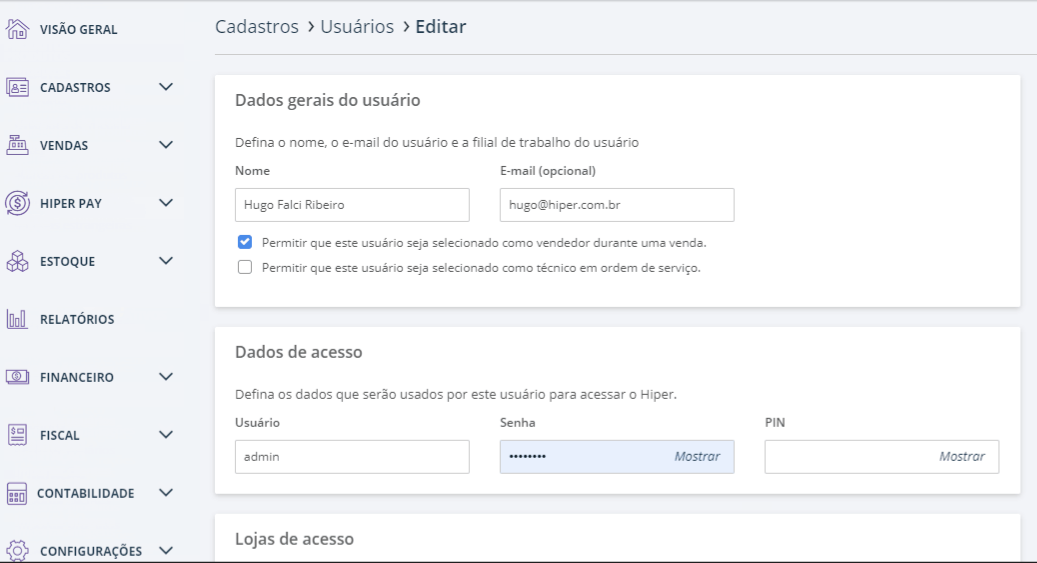Expand the Financeiro menu chevron
Image resolution: width=1037 pixels, height=563 pixels.
[166, 376]
